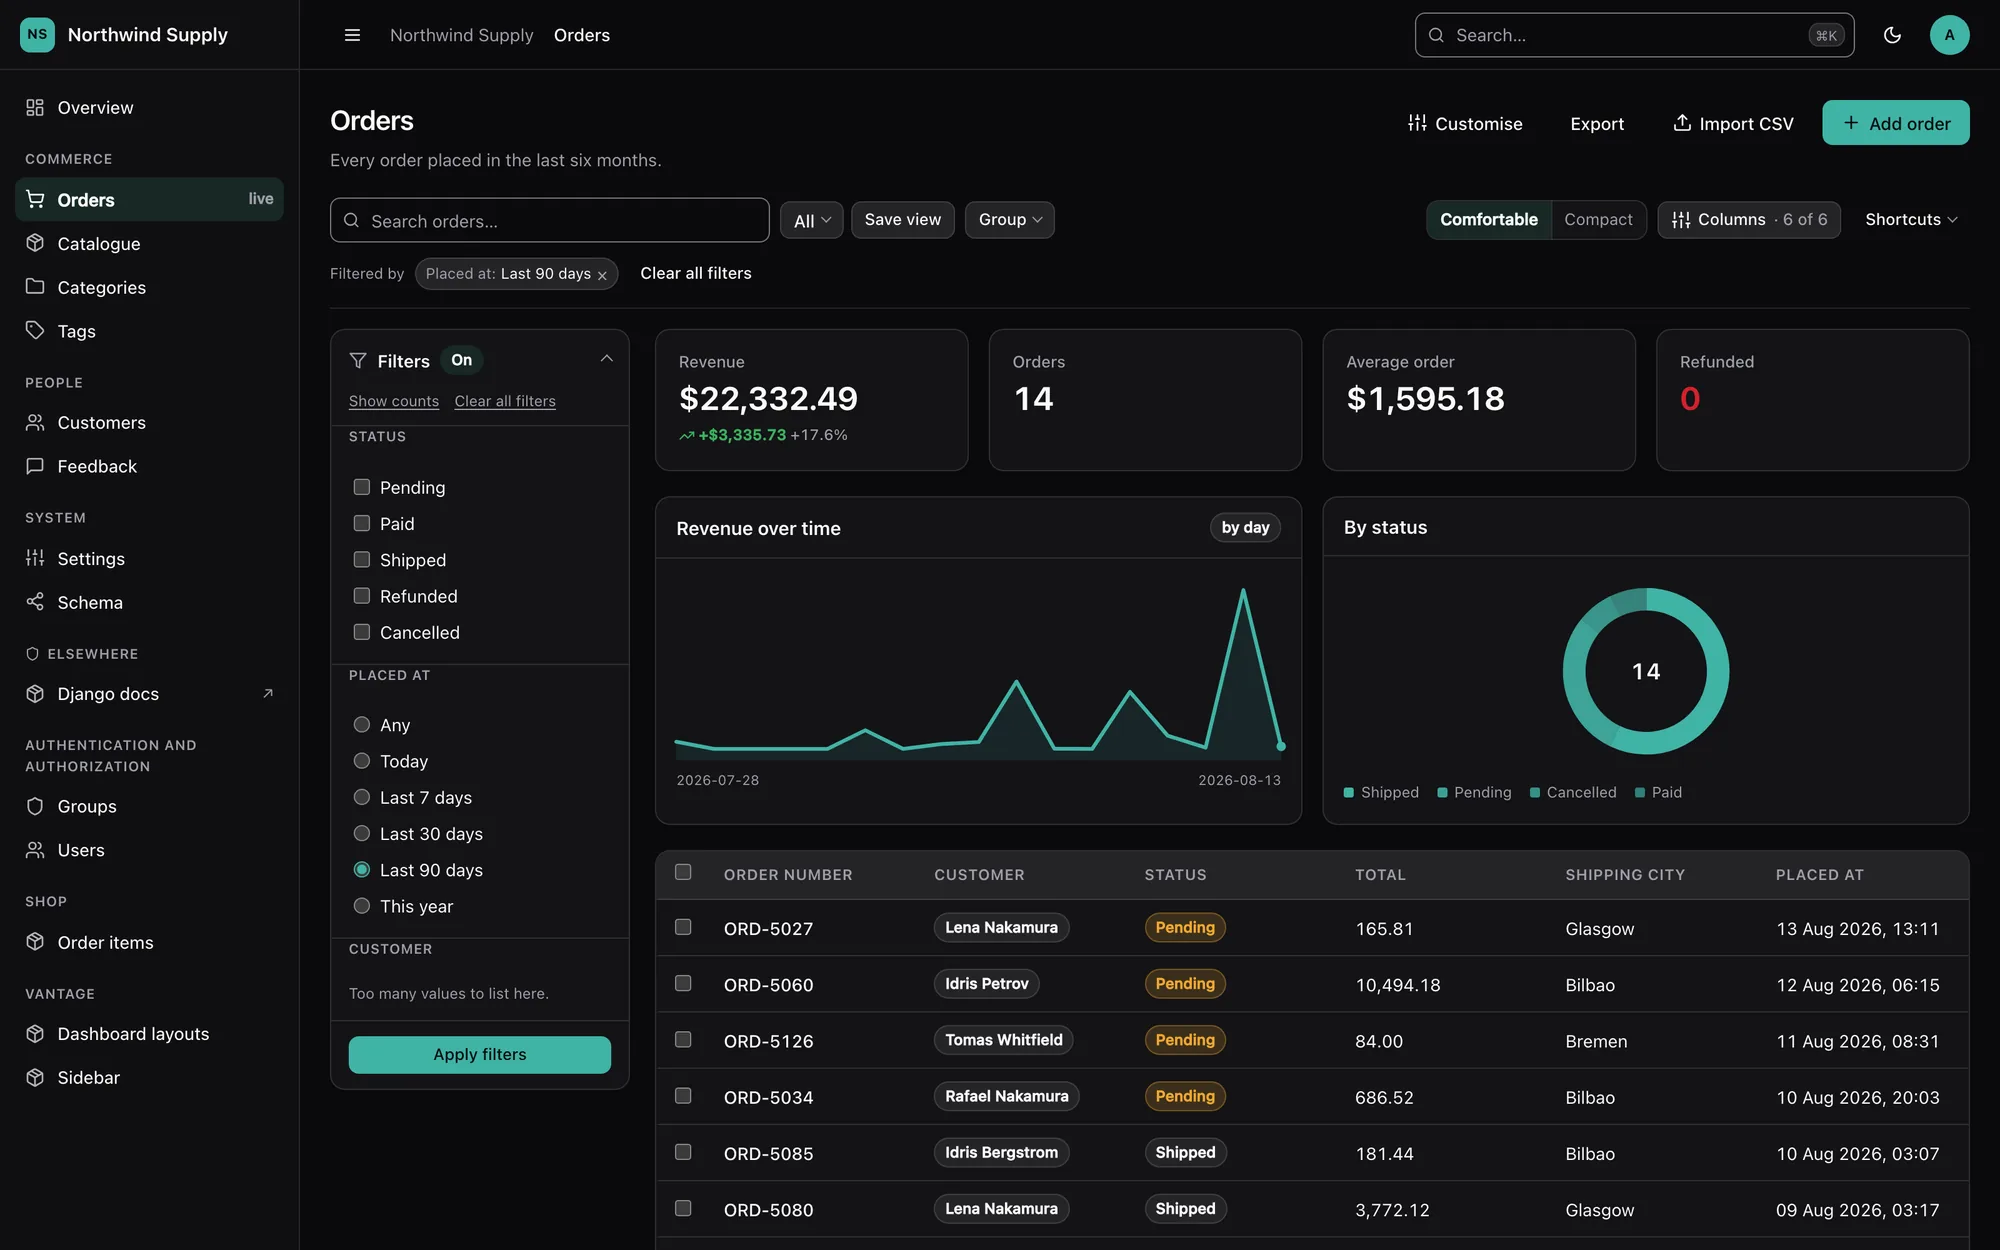This screenshot has height=1250, width=2000.
Task: Remove the 'Last 90 days' filter chip x
Action: pyautogui.click(x=602, y=275)
